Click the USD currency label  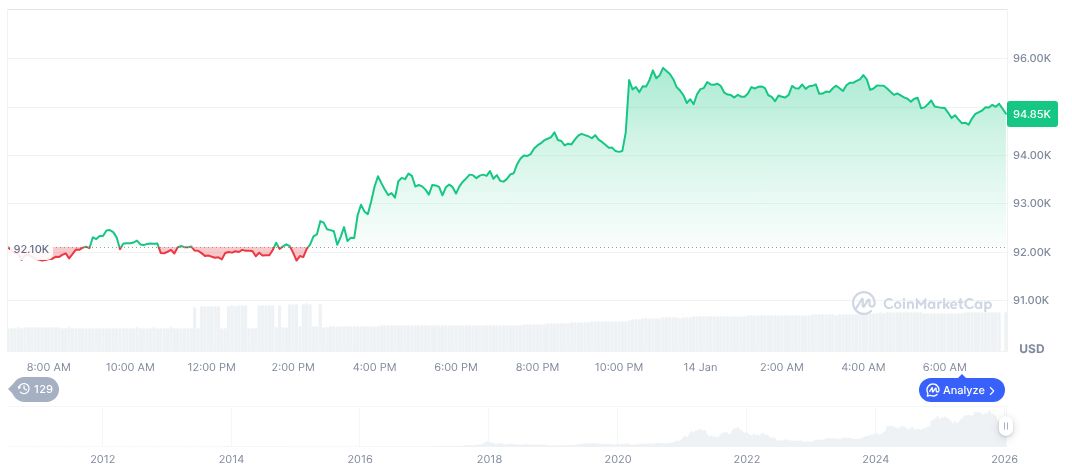coord(1031,348)
